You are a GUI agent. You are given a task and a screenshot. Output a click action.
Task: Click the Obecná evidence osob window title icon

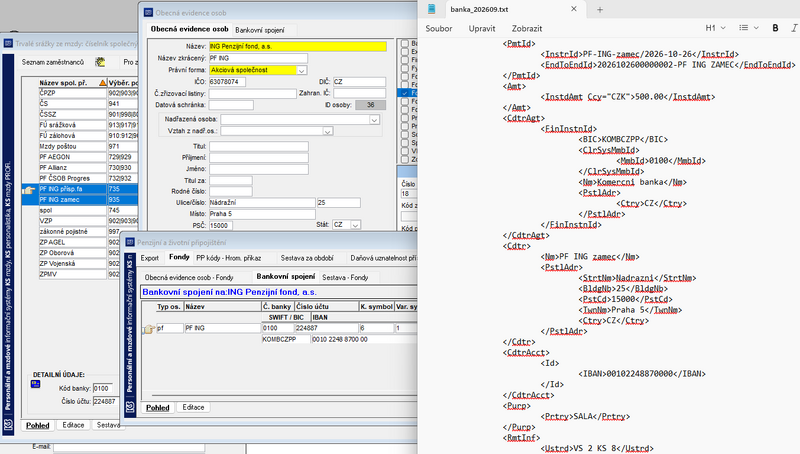pos(148,13)
